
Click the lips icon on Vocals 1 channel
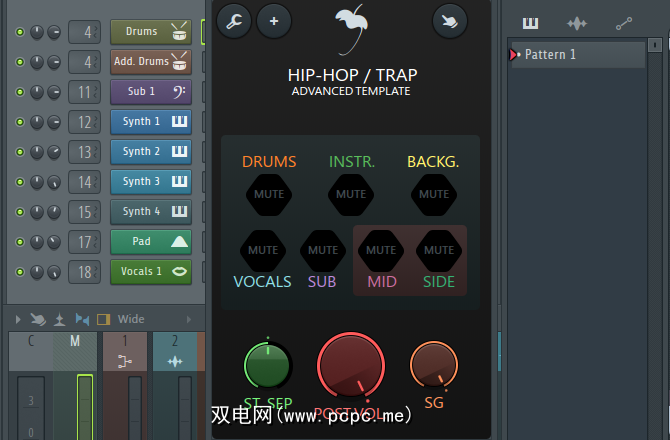tap(179, 271)
